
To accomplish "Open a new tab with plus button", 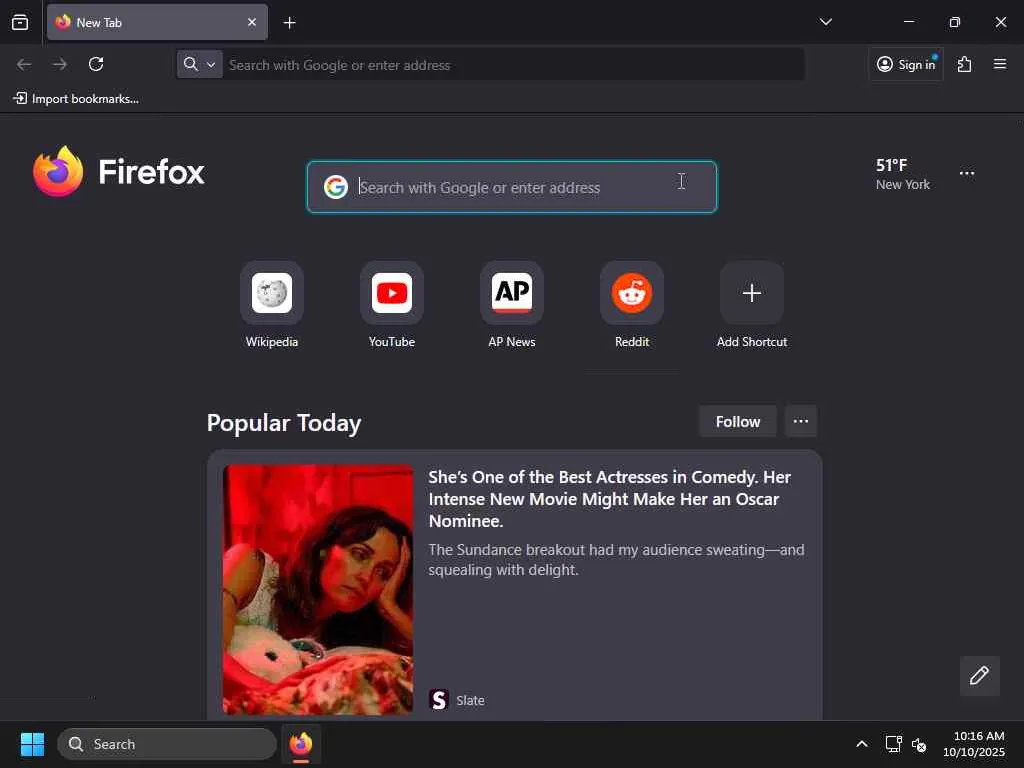I will pyautogui.click(x=289, y=23).
